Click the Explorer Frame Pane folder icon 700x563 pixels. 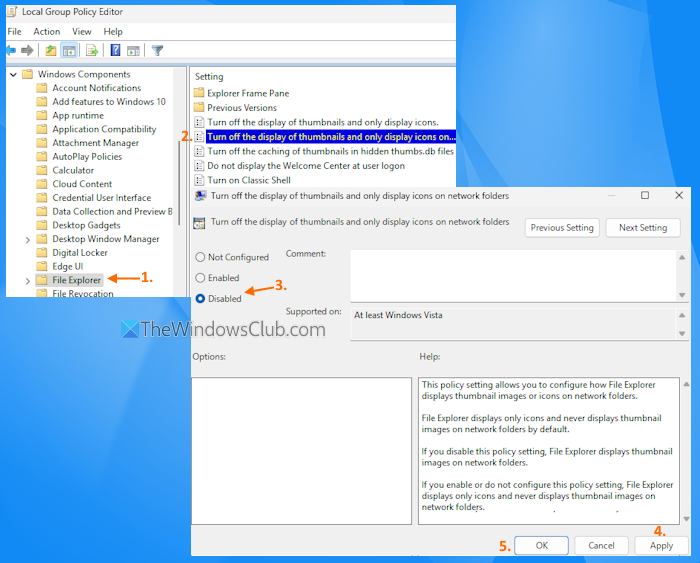(x=199, y=93)
